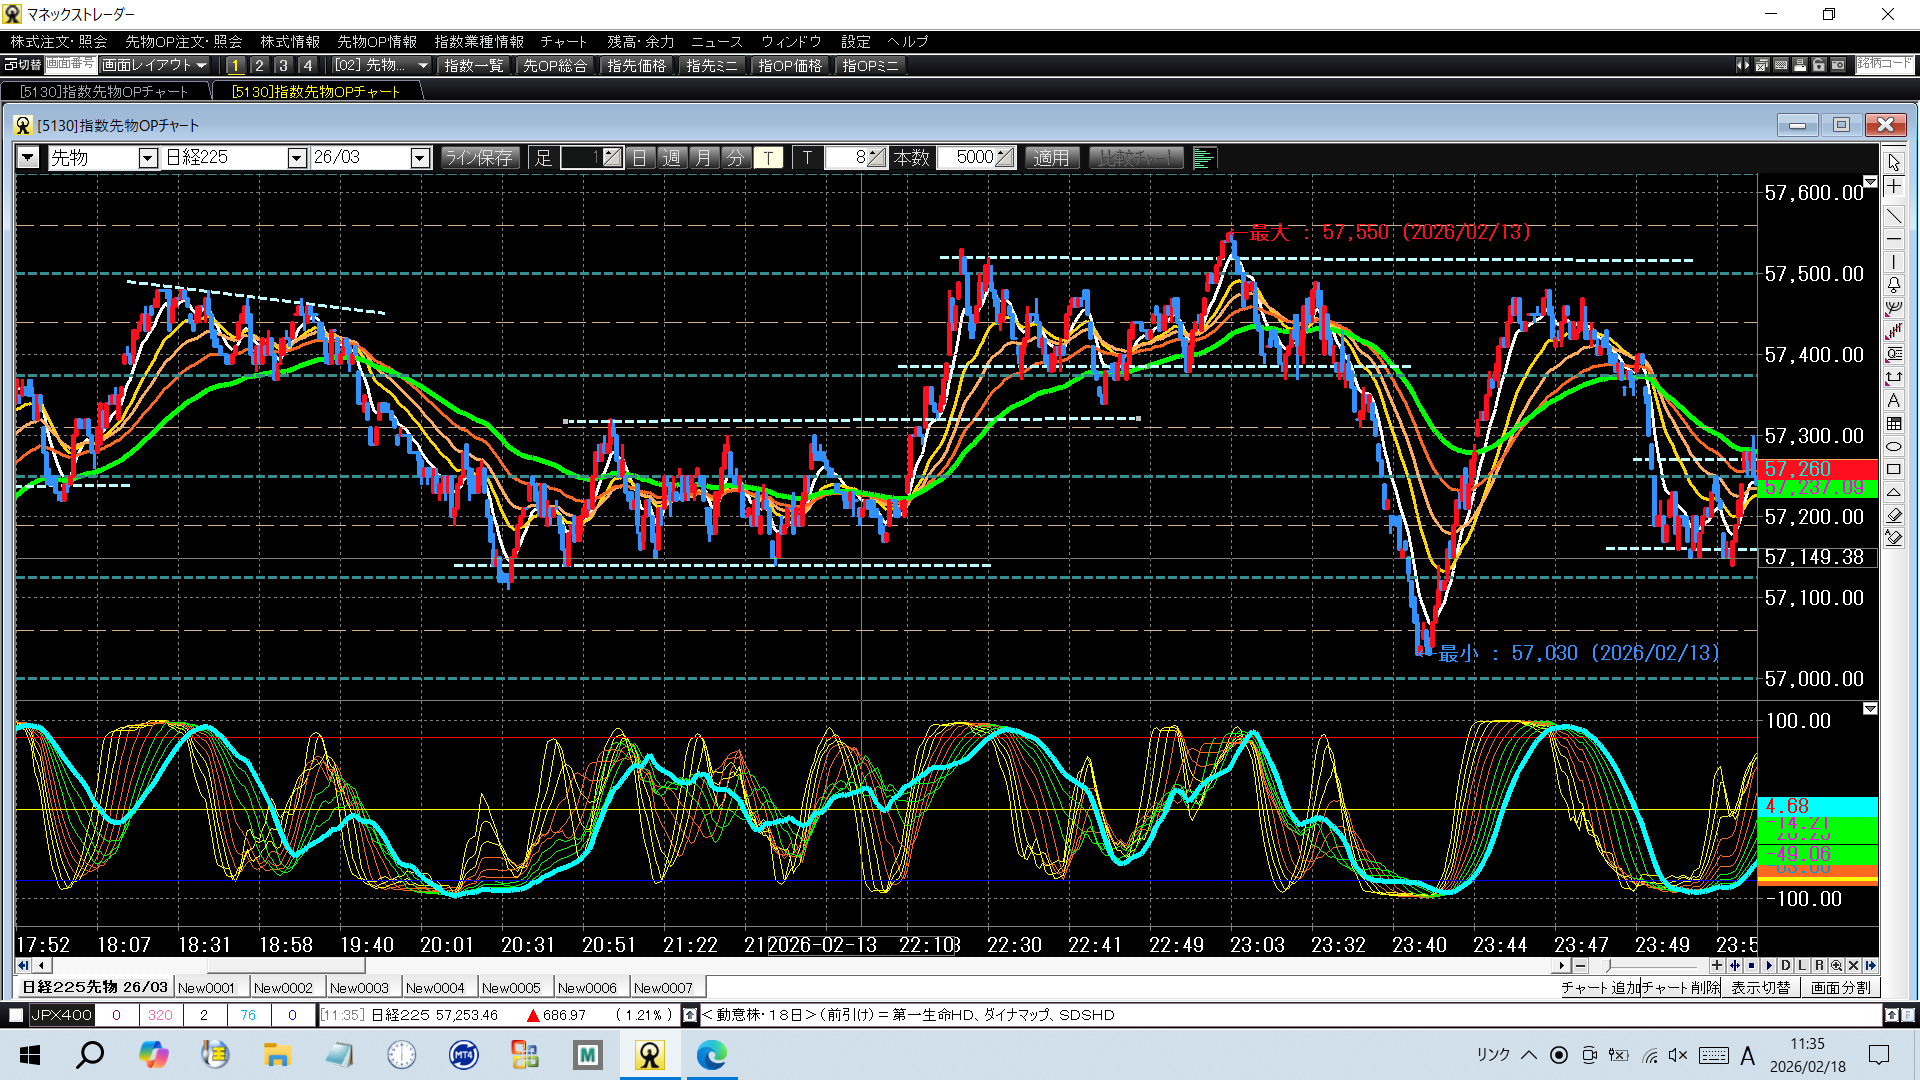This screenshot has height=1080, width=1920.
Task: Open the 26/03 contract month dropdown
Action: pos(420,158)
